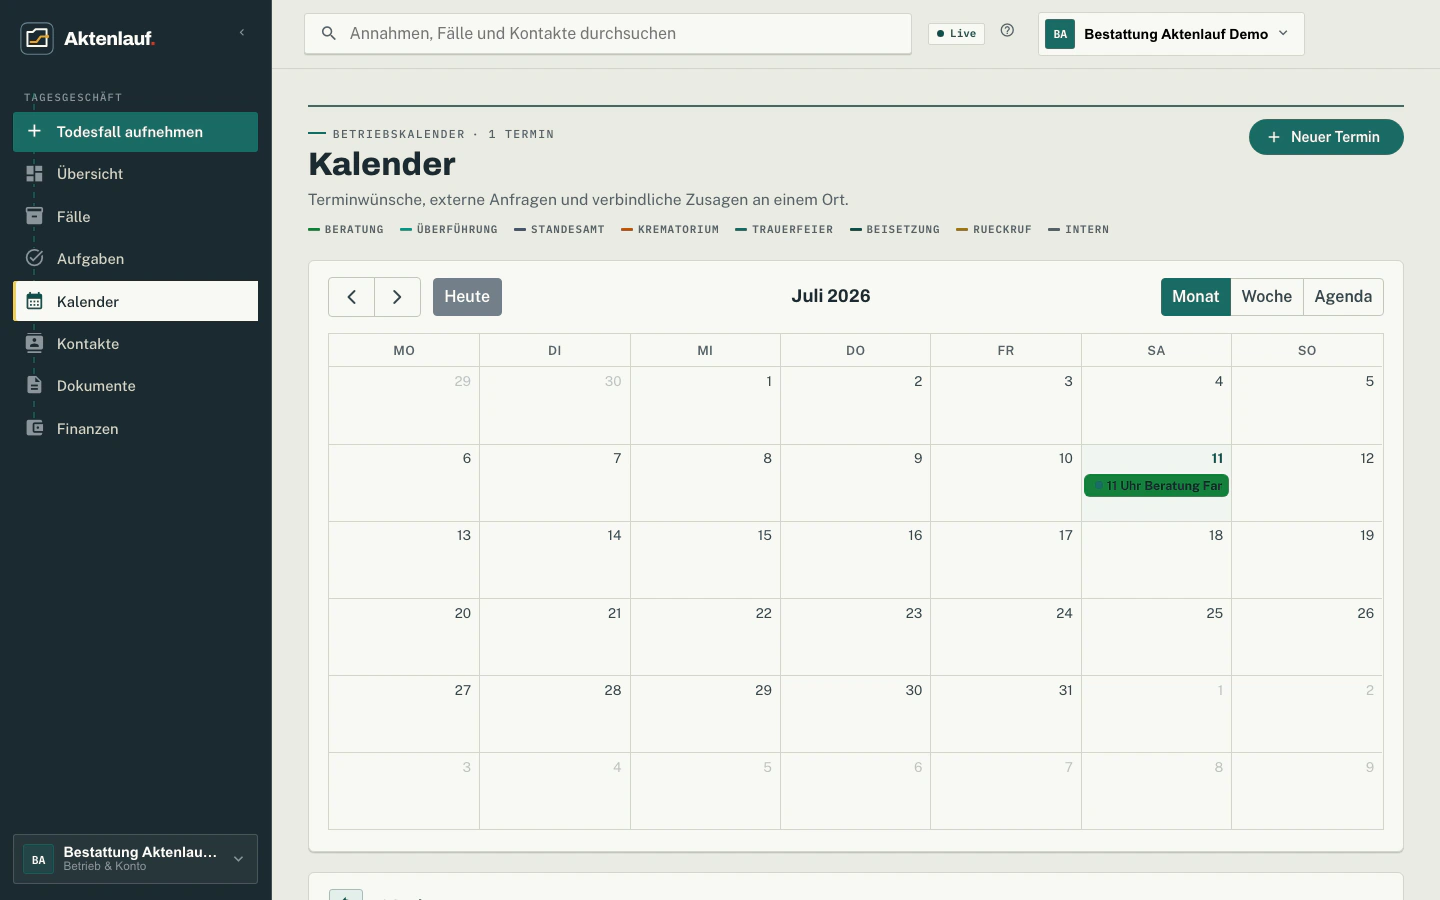Navigate to Finanzen

pyautogui.click(x=135, y=428)
